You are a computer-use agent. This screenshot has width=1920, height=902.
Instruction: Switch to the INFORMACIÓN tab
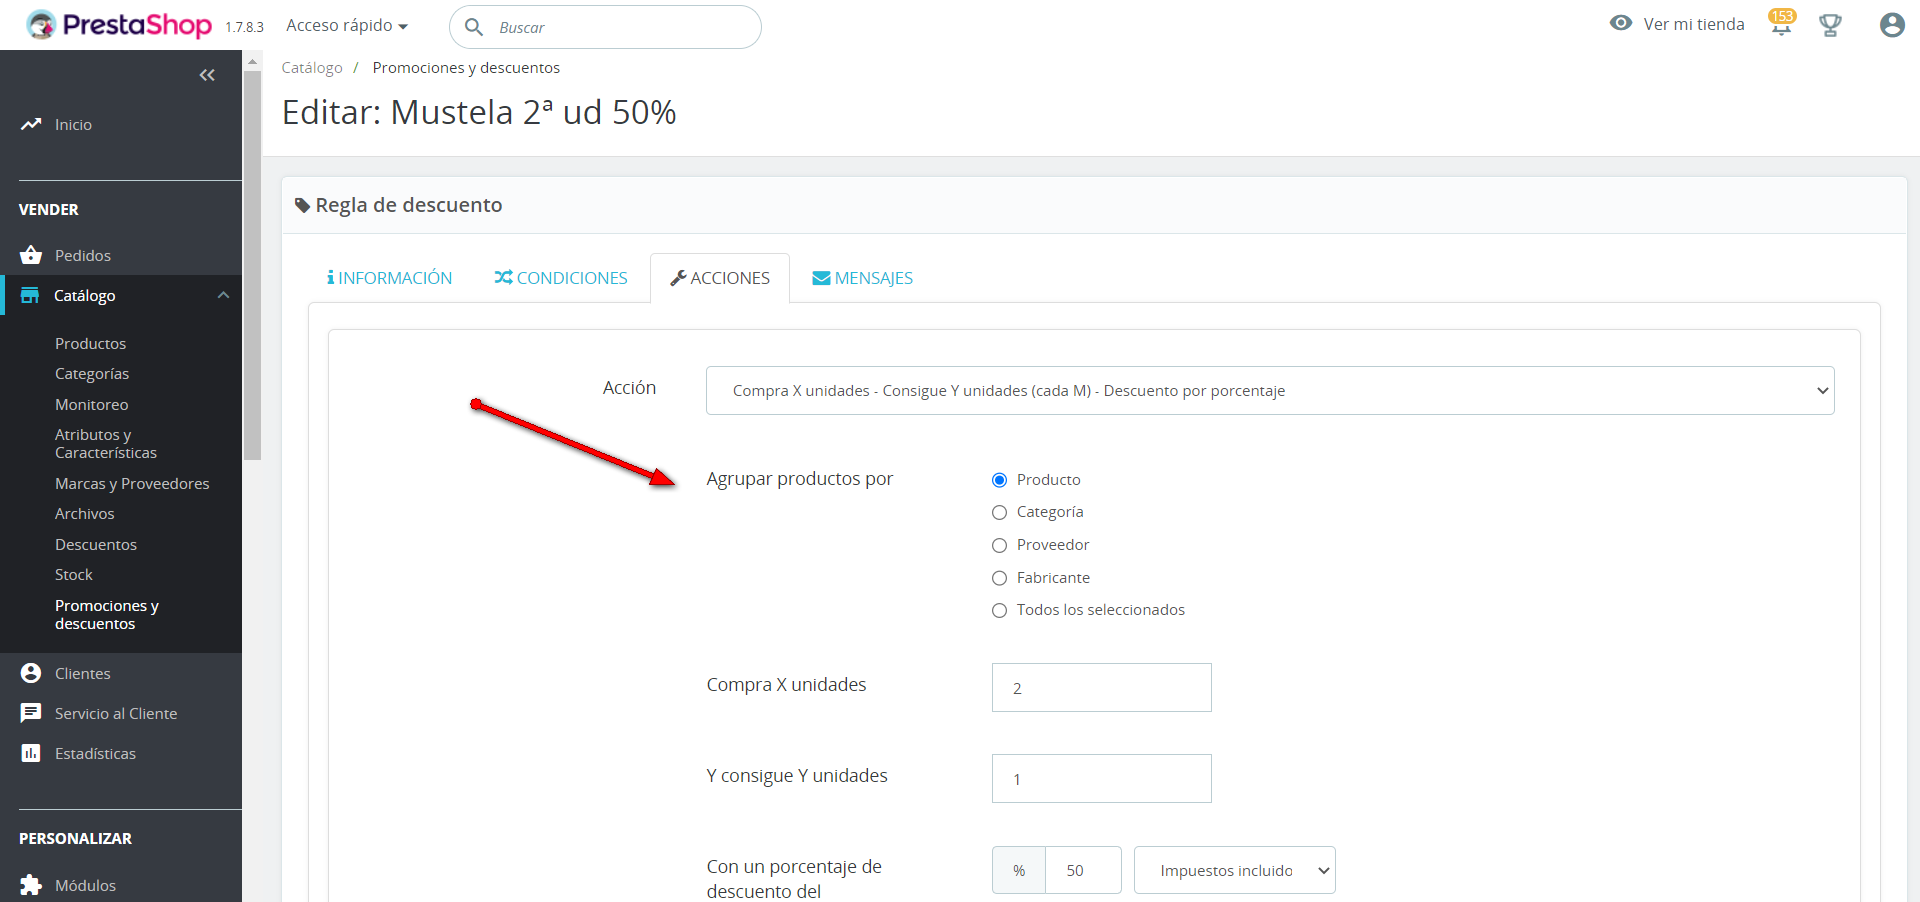tap(389, 278)
